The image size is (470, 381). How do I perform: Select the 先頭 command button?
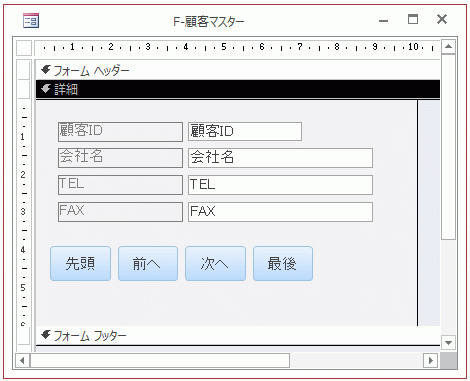tap(80, 264)
